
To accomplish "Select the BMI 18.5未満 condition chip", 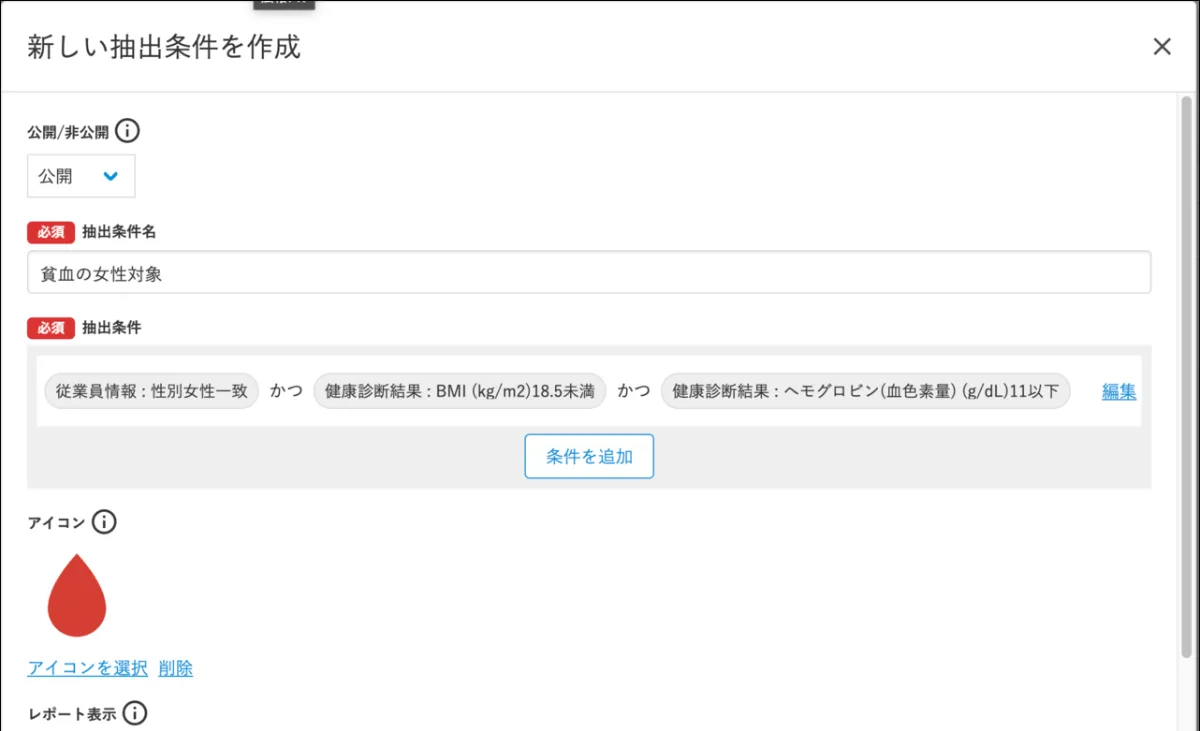I will pyautogui.click(x=460, y=391).
